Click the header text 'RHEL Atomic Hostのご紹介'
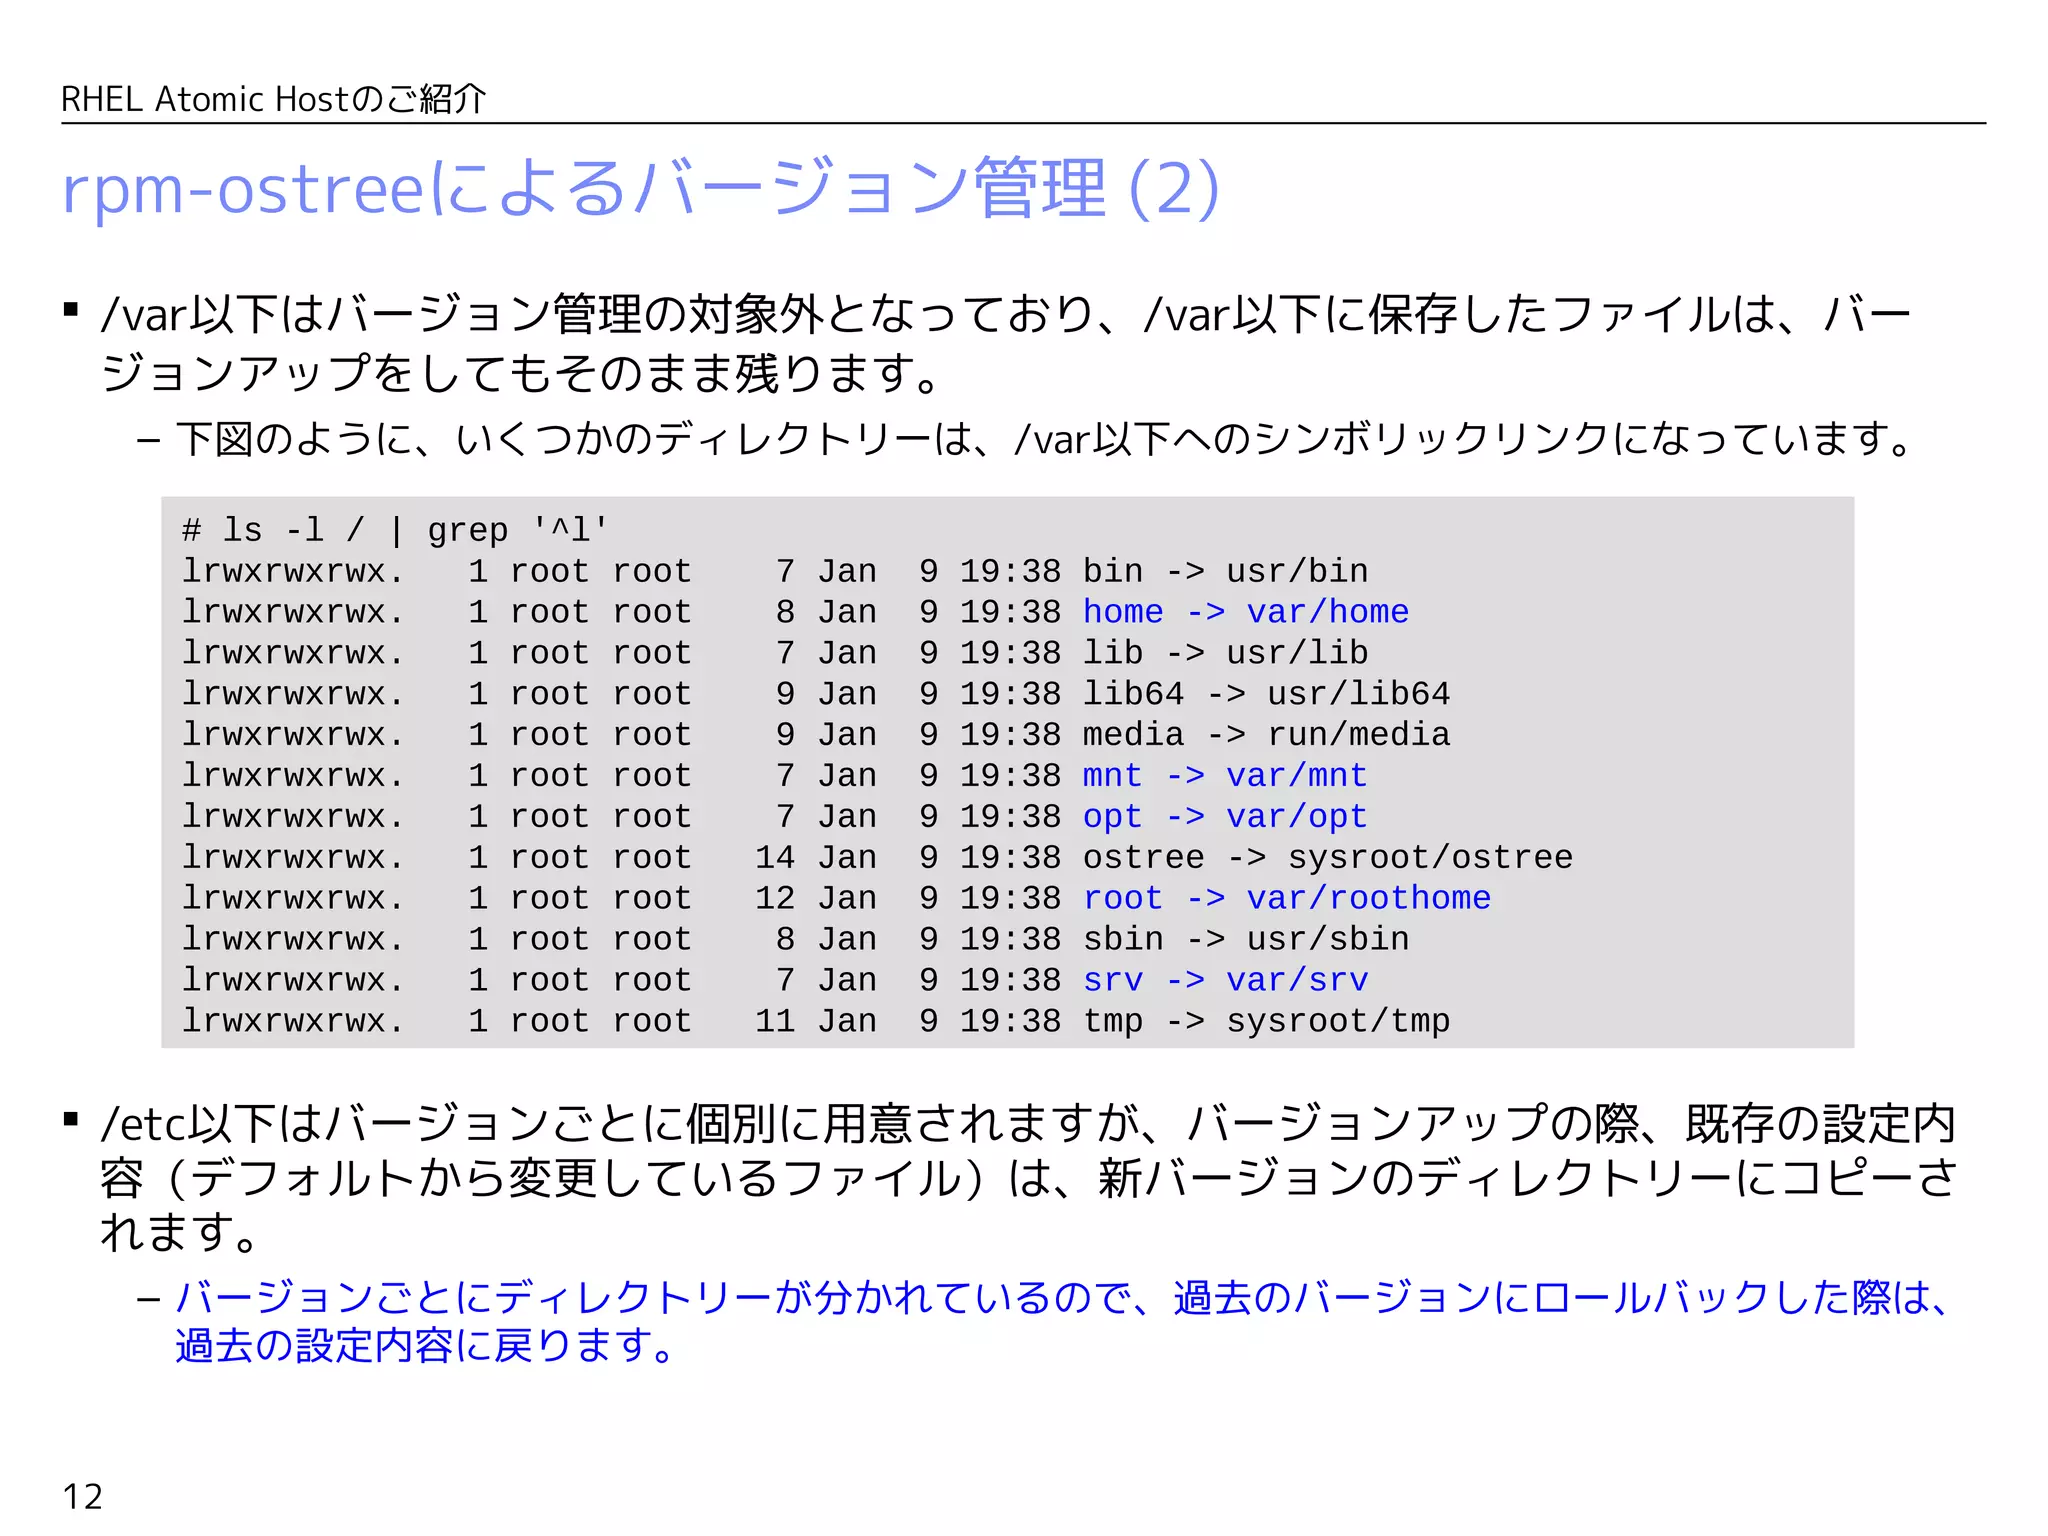This screenshot has width=2048, height=1536. [274, 99]
